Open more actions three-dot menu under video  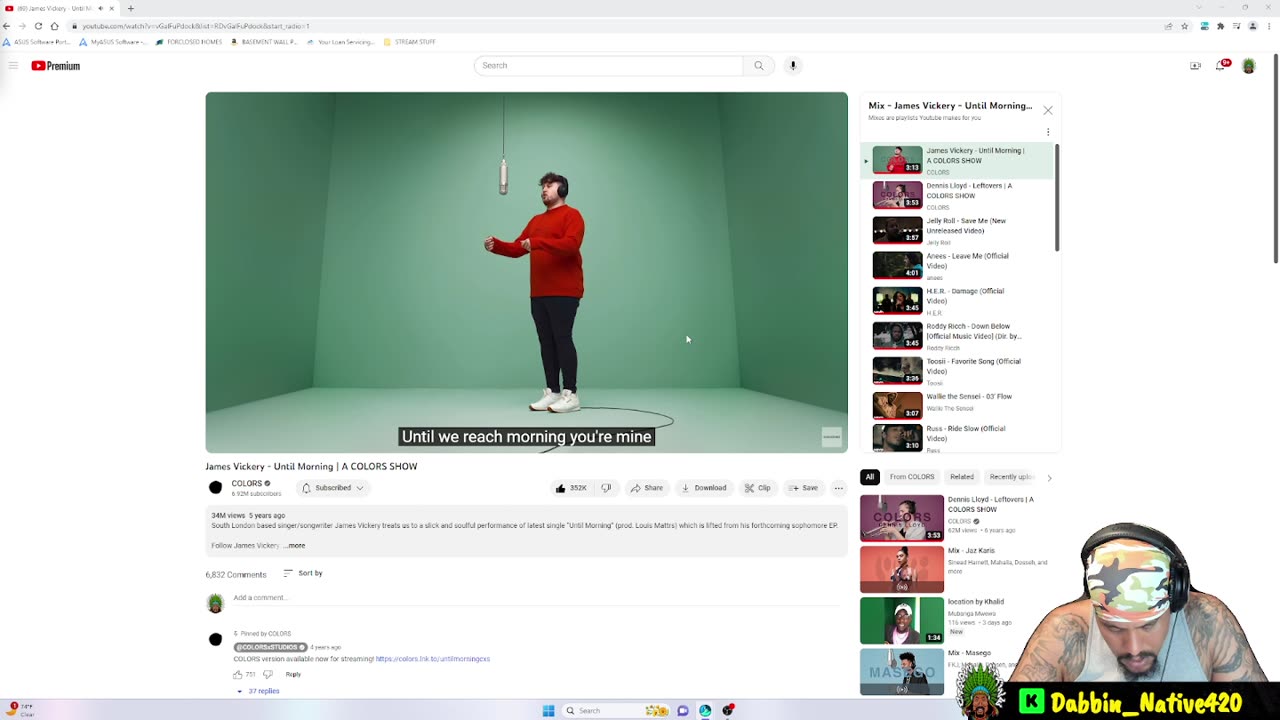pyautogui.click(x=839, y=488)
